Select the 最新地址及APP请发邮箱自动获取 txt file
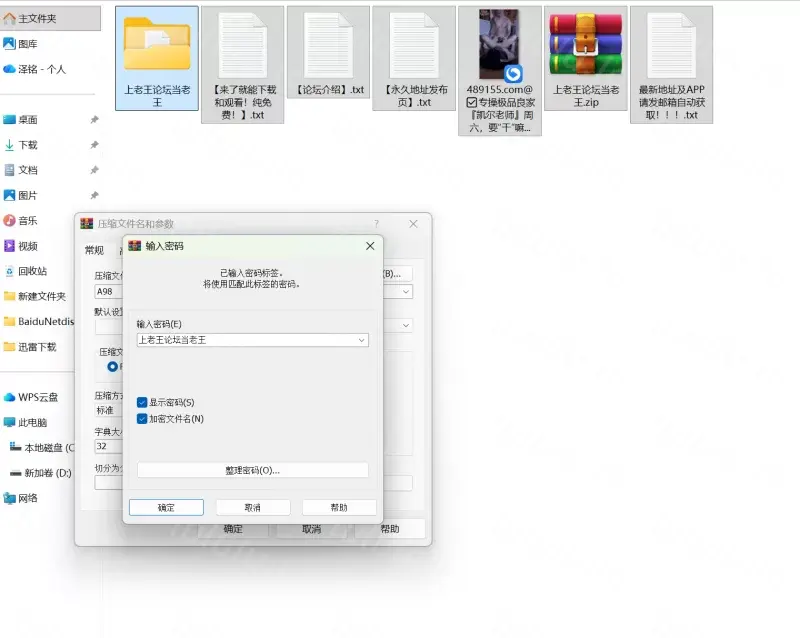Screen dimensions: 800x638 671,65
